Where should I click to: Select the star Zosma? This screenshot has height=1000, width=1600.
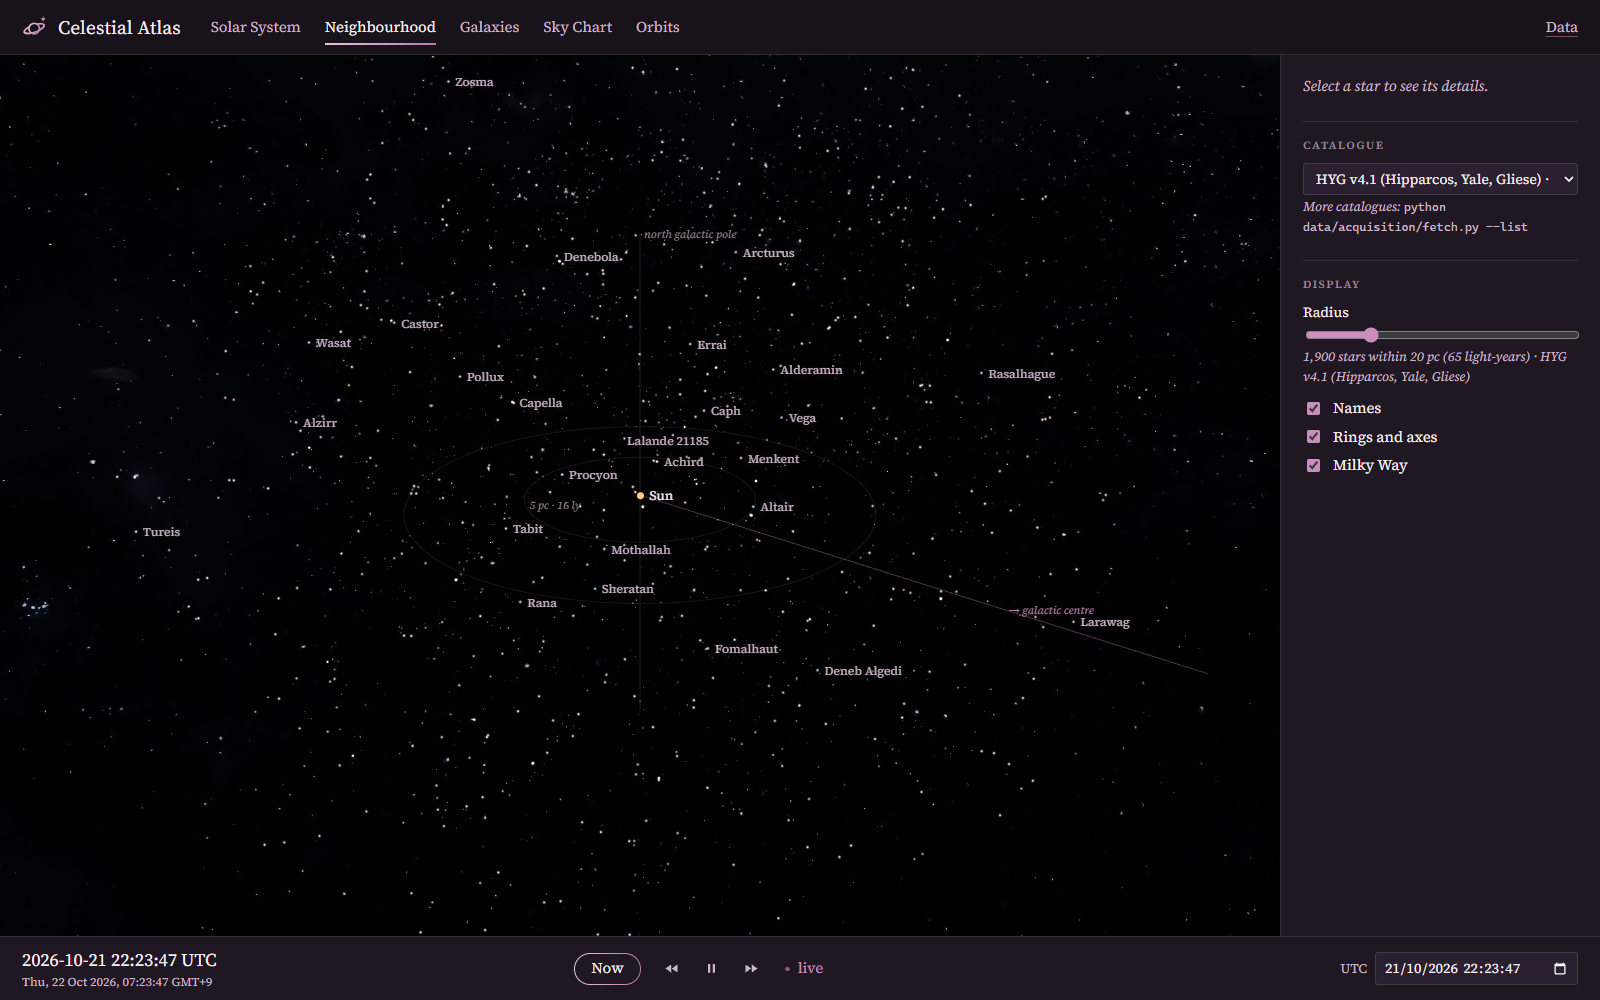(x=473, y=82)
